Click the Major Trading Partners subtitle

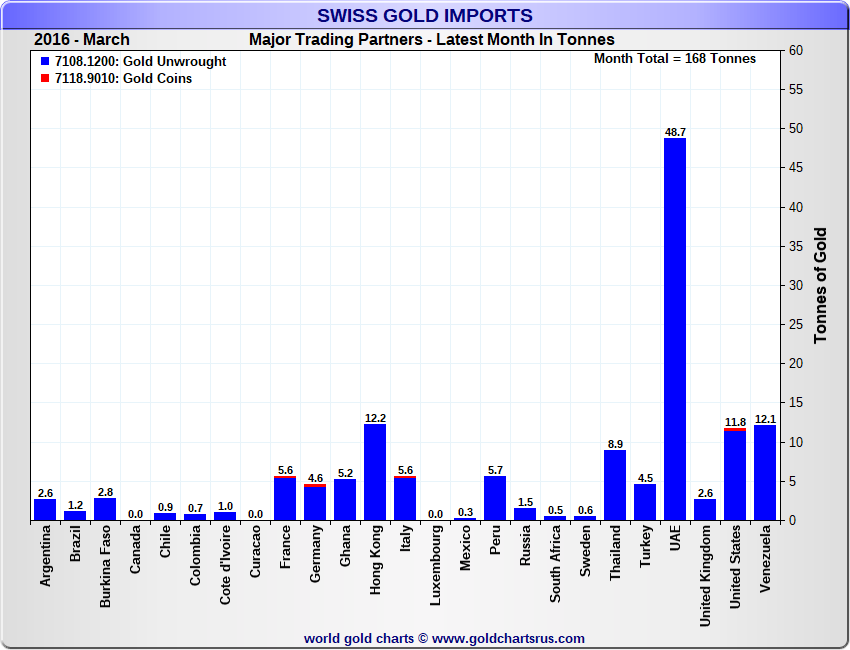point(431,40)
